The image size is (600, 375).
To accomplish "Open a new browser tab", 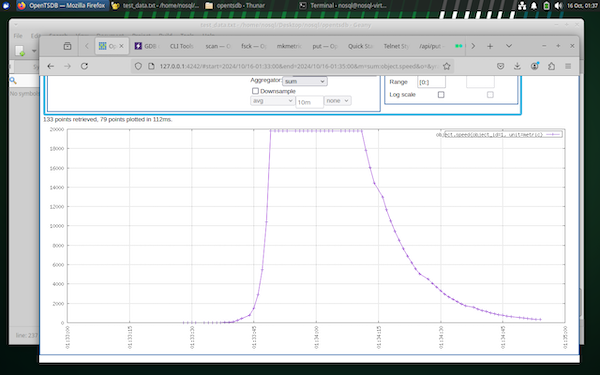I will point(490,46).
